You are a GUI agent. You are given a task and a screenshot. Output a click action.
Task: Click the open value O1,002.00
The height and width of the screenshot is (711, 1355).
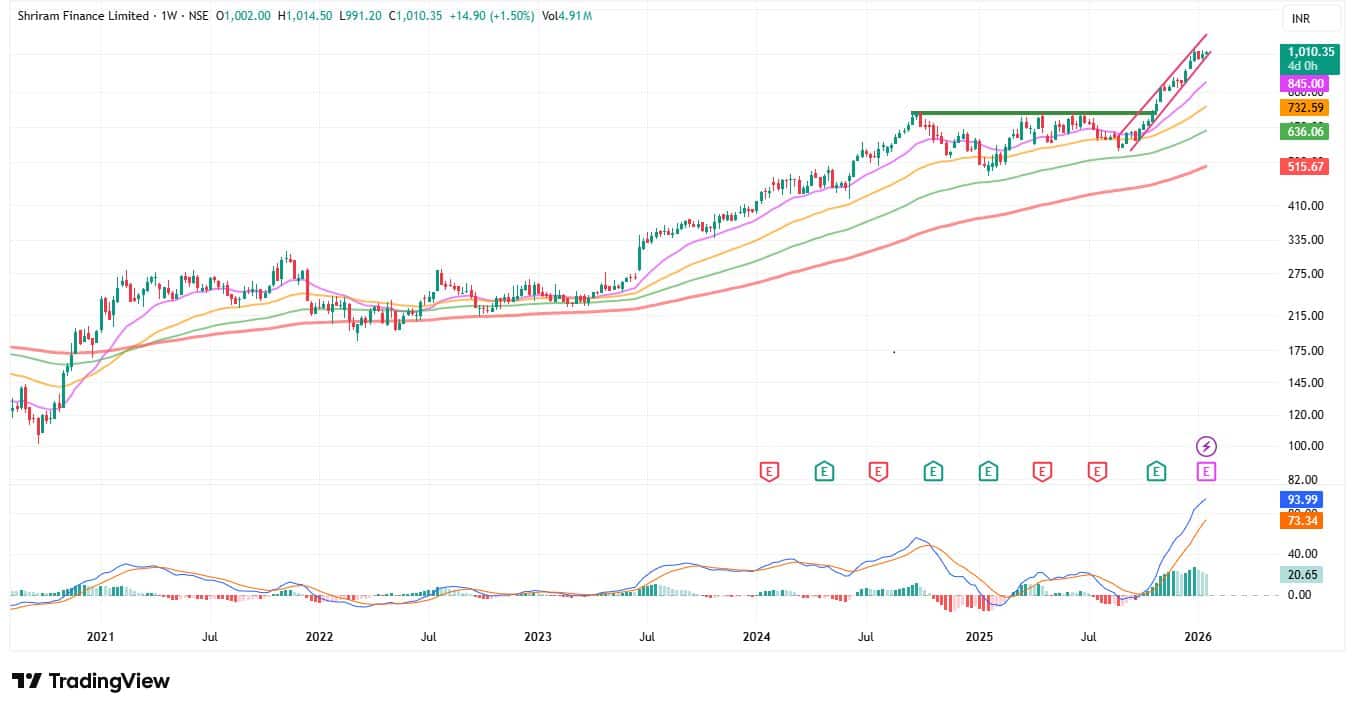pos(243,16)
